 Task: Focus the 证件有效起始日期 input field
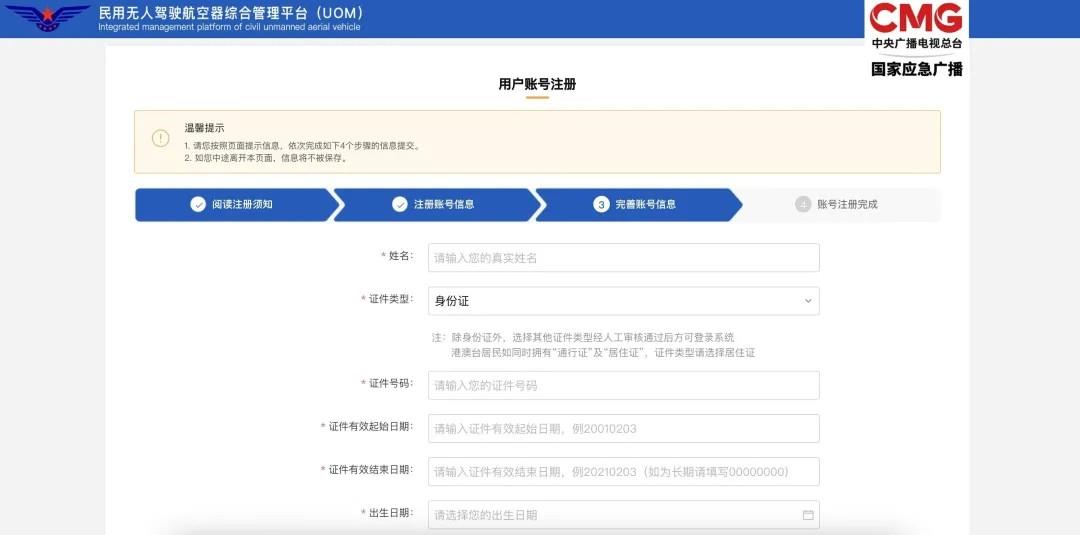click(x=622, y=428)
